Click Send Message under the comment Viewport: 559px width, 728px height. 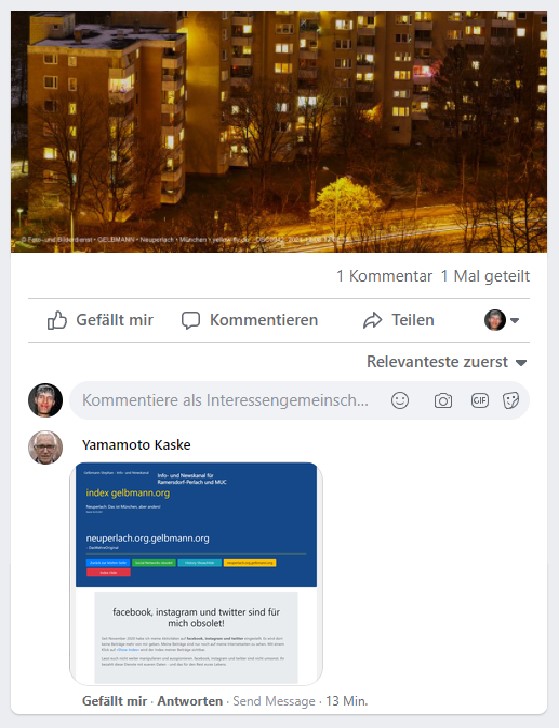274,701
